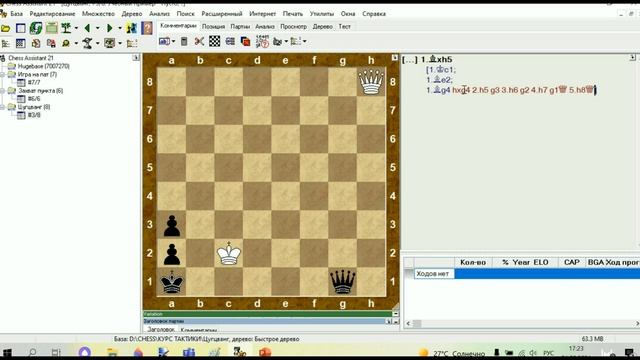Image resolution: width=640 pixels, height=360 pixels.
Task: Click the black queen on g1
Action: (x=342, y=282)
